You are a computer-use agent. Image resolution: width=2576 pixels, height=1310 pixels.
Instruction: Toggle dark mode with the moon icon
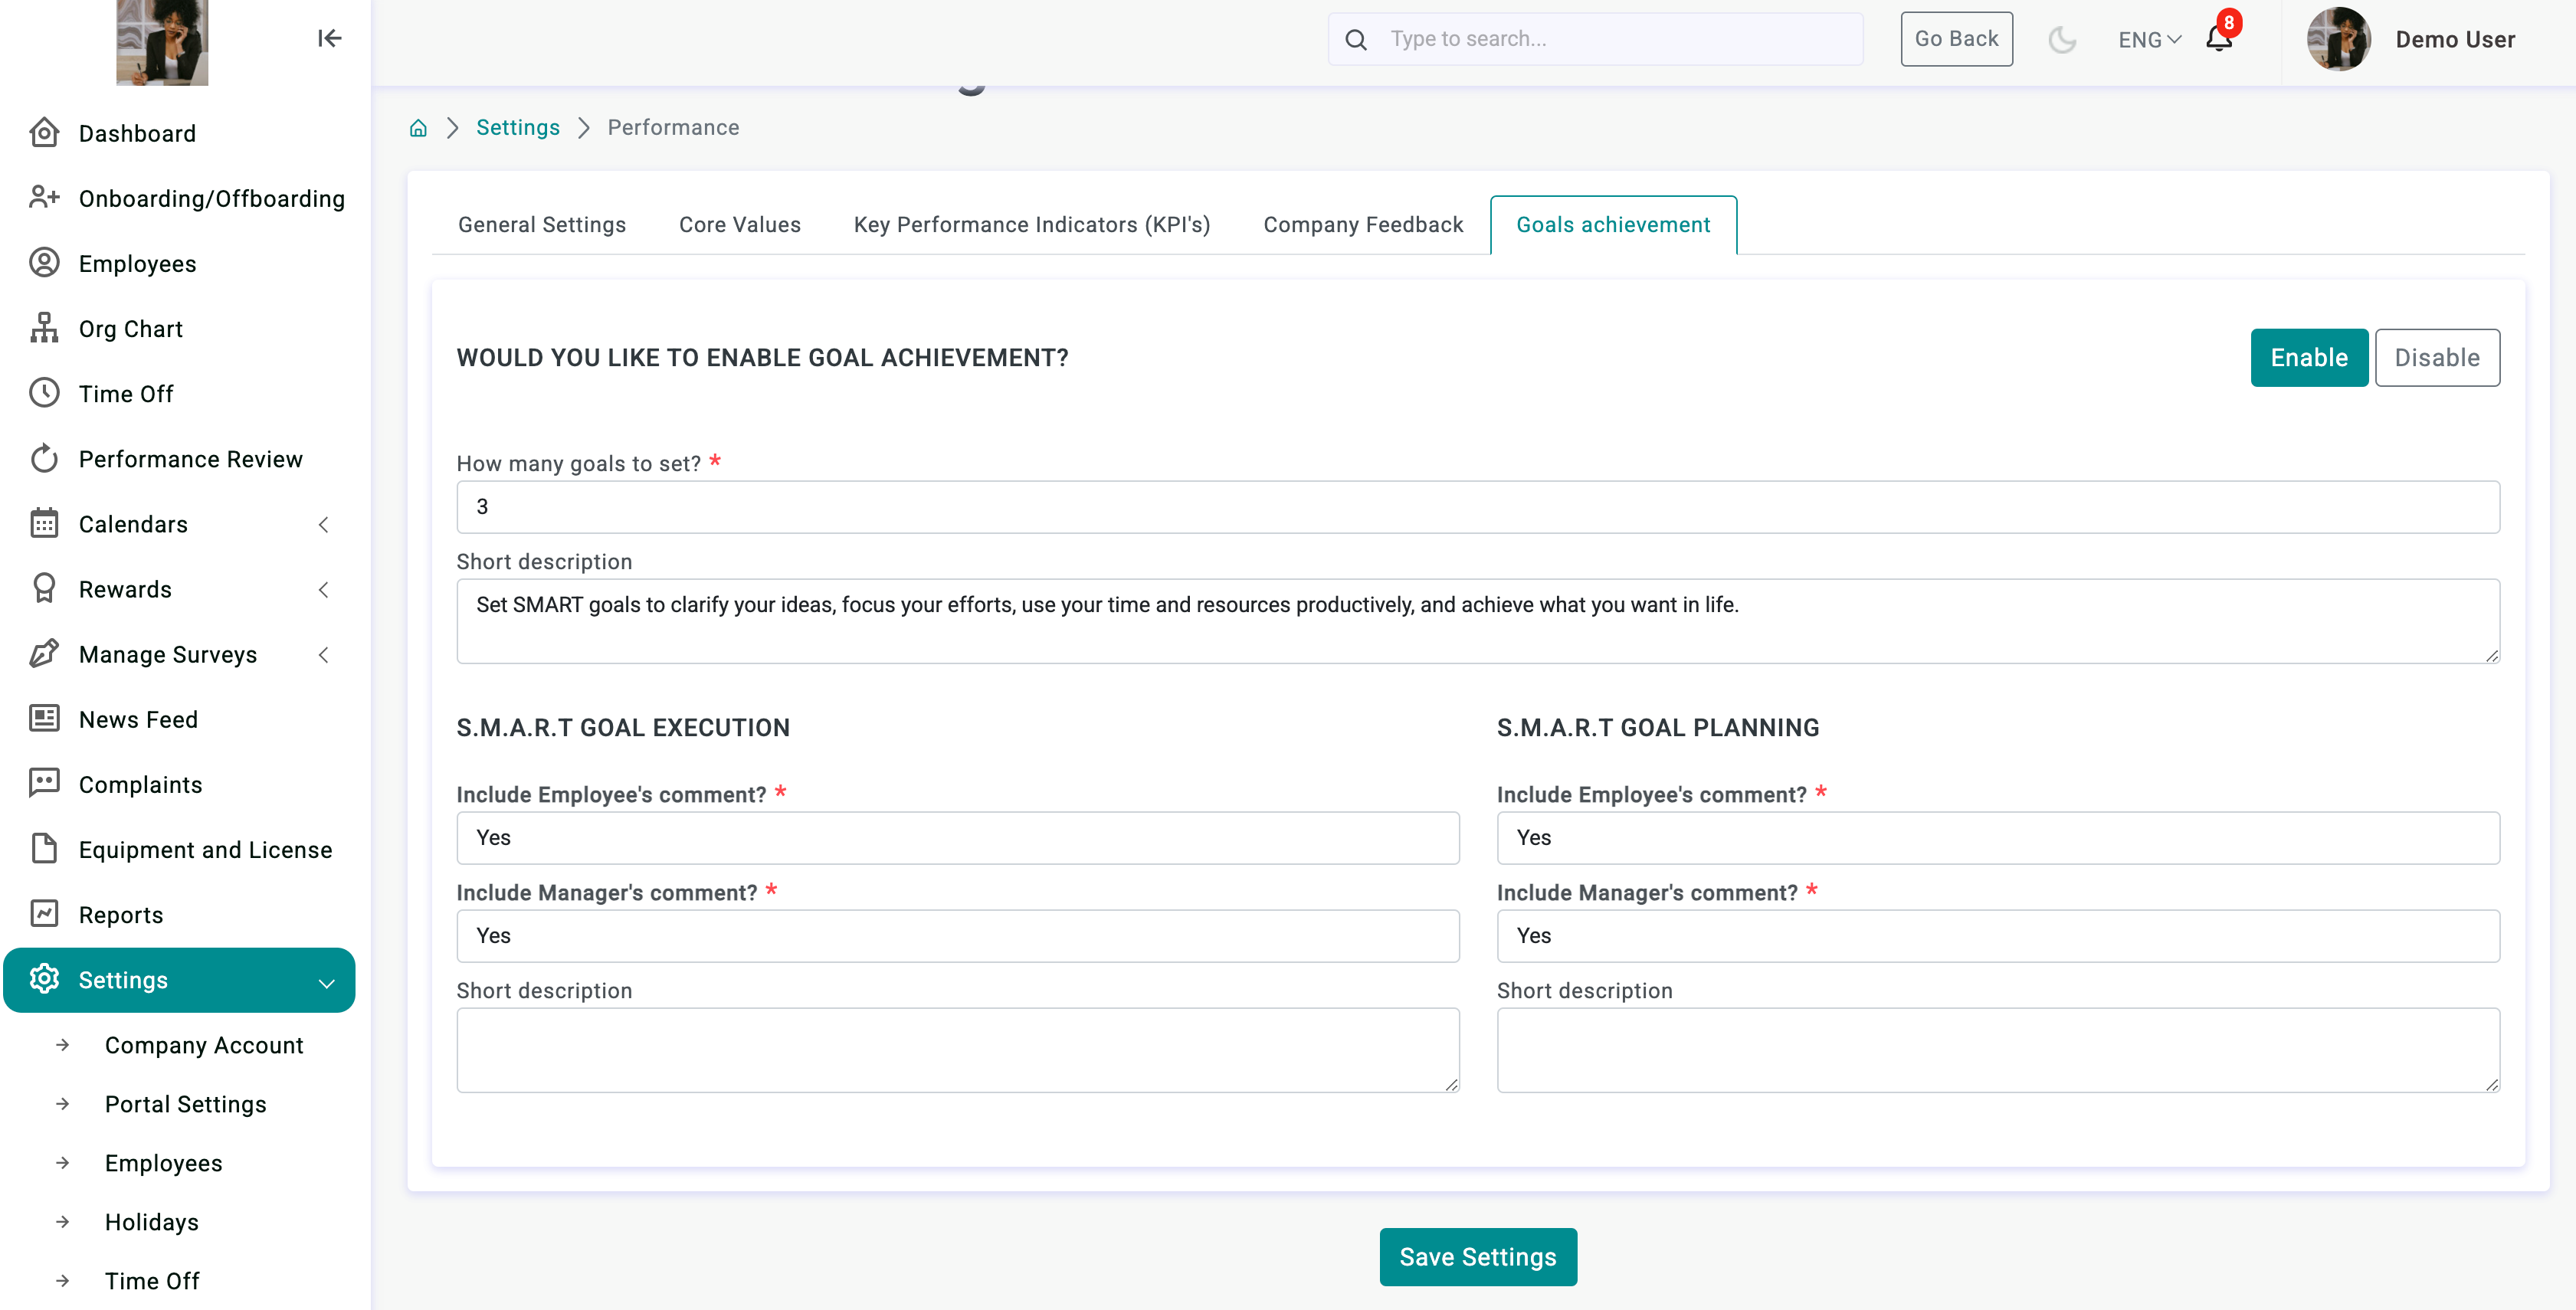(x=2062, y=39)
